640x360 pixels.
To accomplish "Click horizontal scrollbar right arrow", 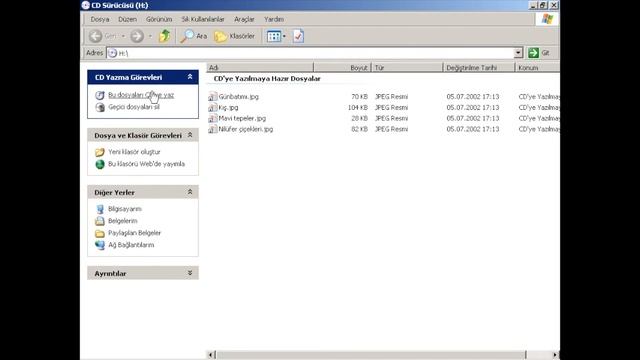I will pyautogui.click(x=555, y=355).
